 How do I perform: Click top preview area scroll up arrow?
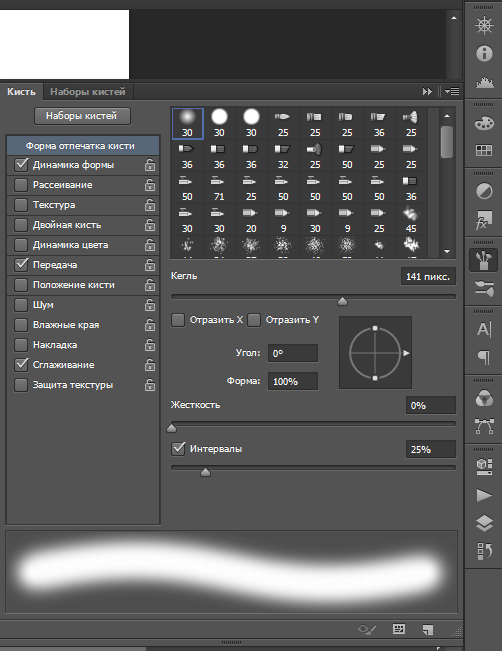[x=453, y=17]
